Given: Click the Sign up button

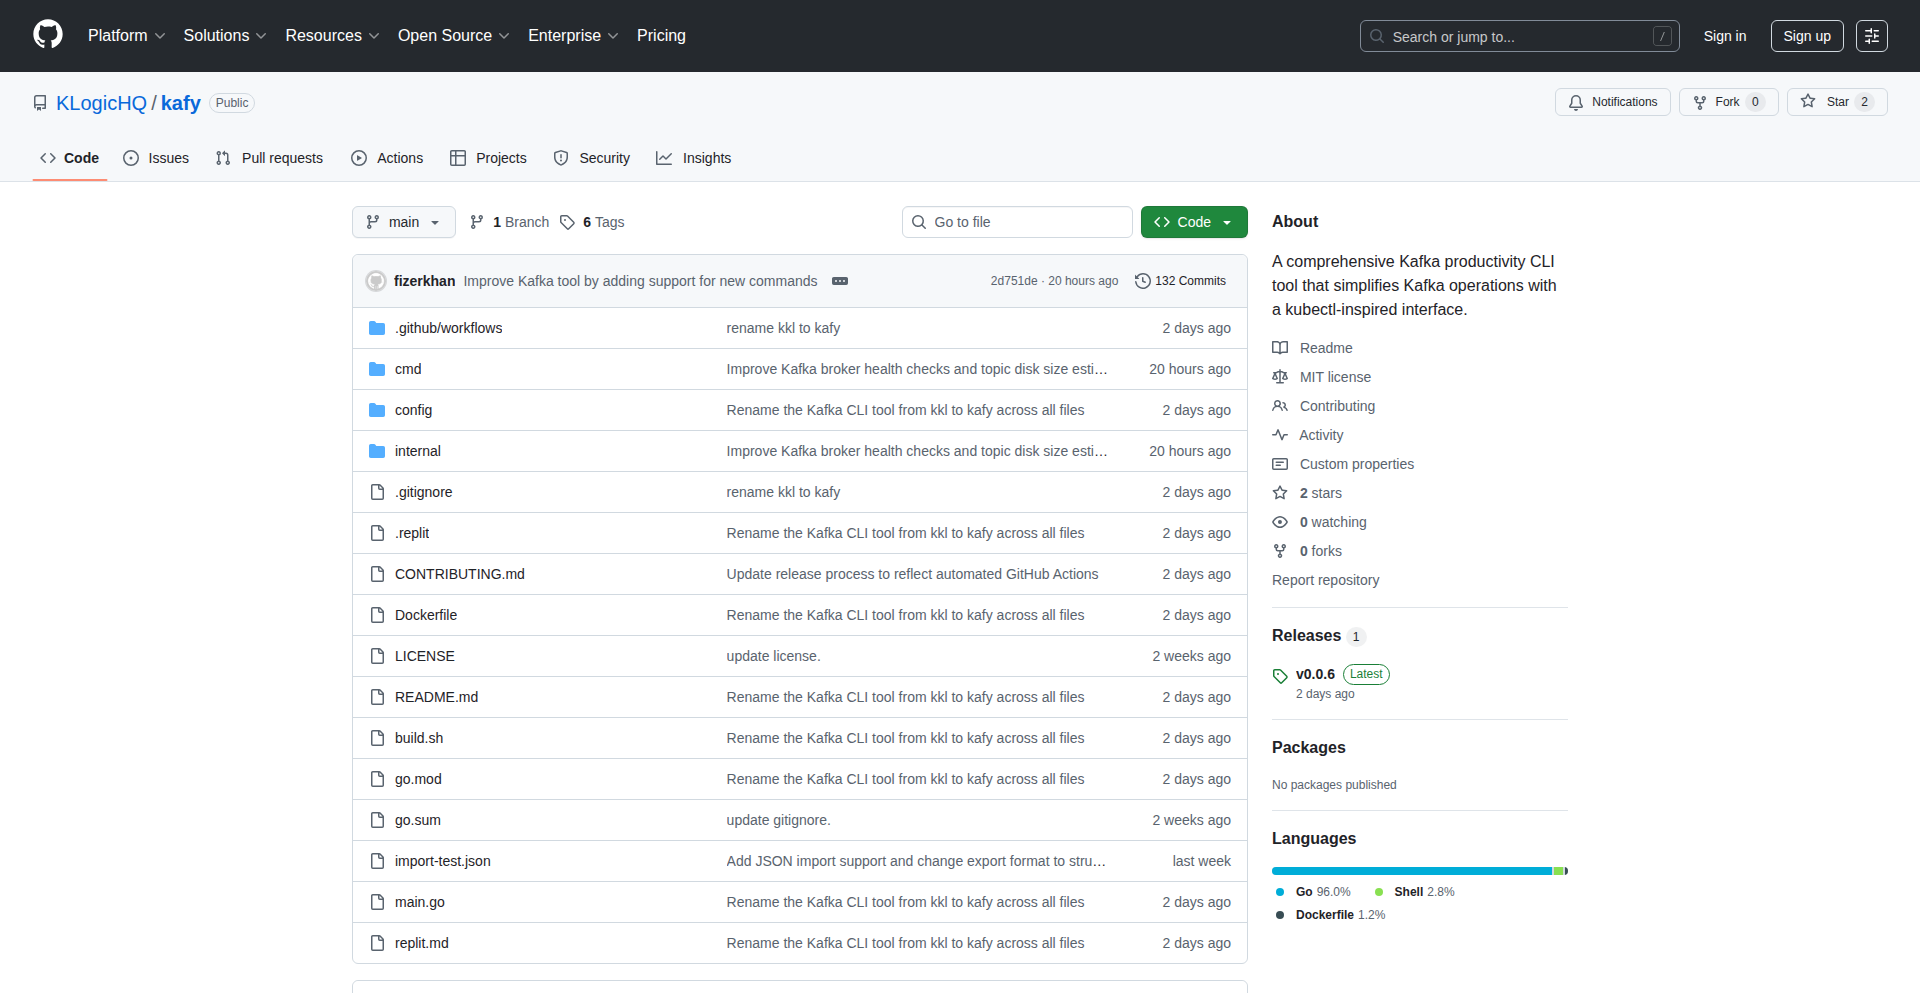Looking at the screenshot, I should 1806,36.
